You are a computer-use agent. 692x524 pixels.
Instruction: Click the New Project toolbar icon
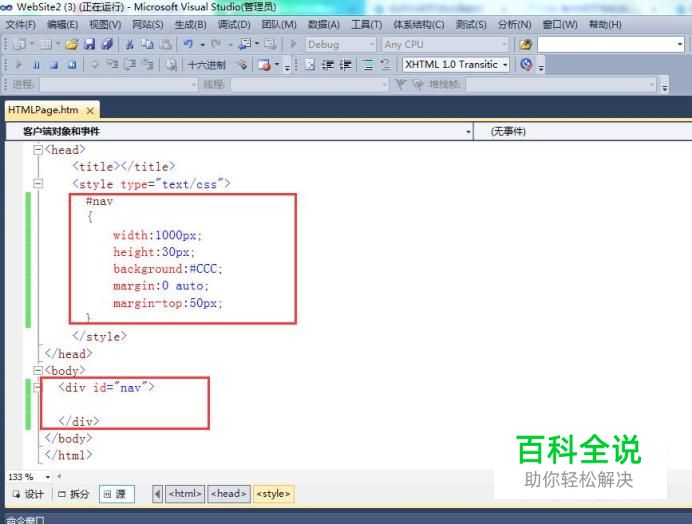(19, 44)
